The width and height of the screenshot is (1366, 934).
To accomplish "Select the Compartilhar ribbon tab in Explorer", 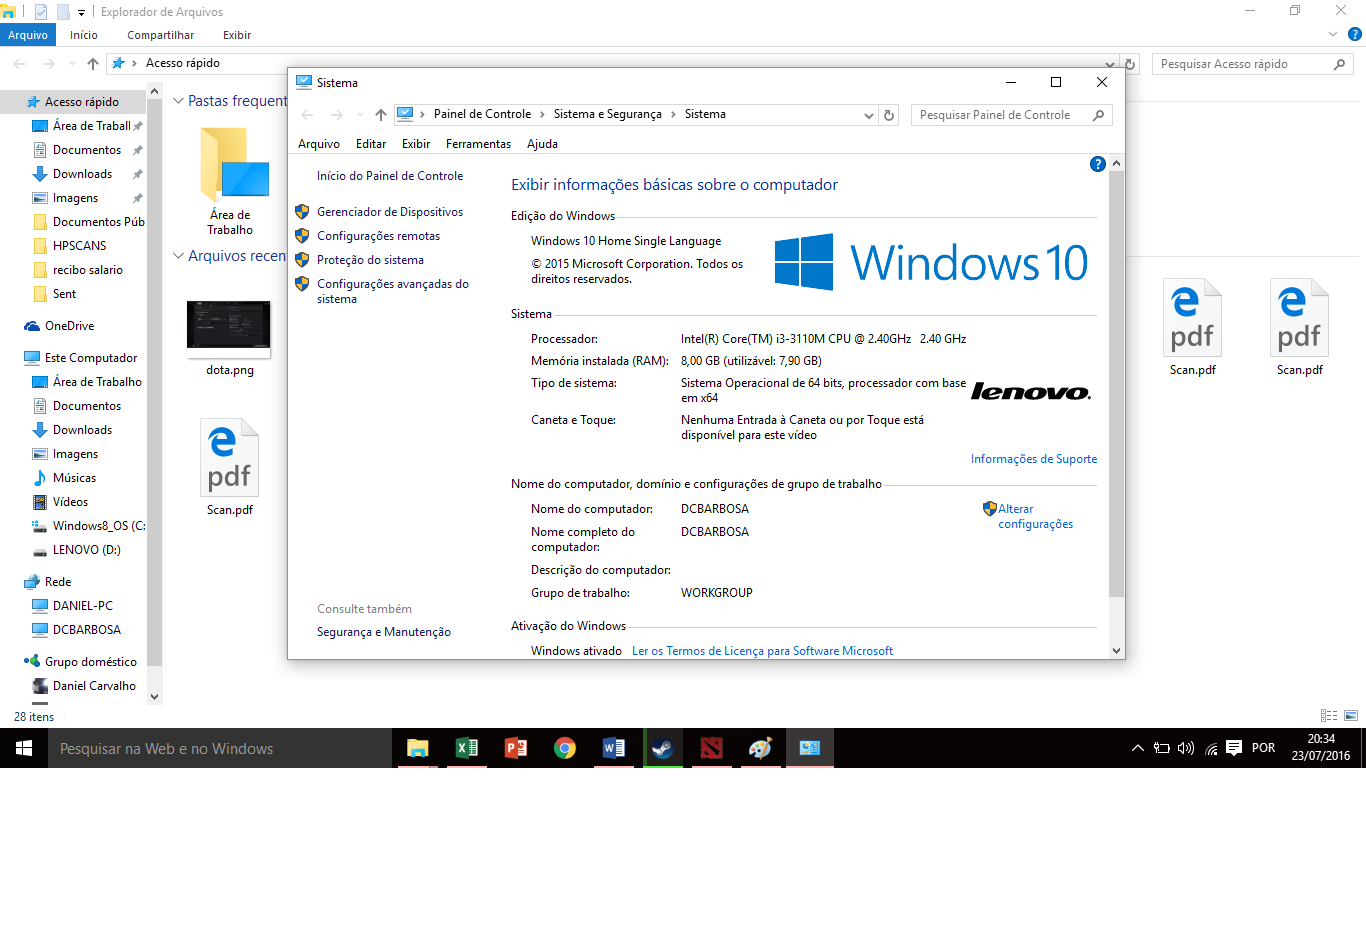I will pyautogui.click(x=160, y=35).
